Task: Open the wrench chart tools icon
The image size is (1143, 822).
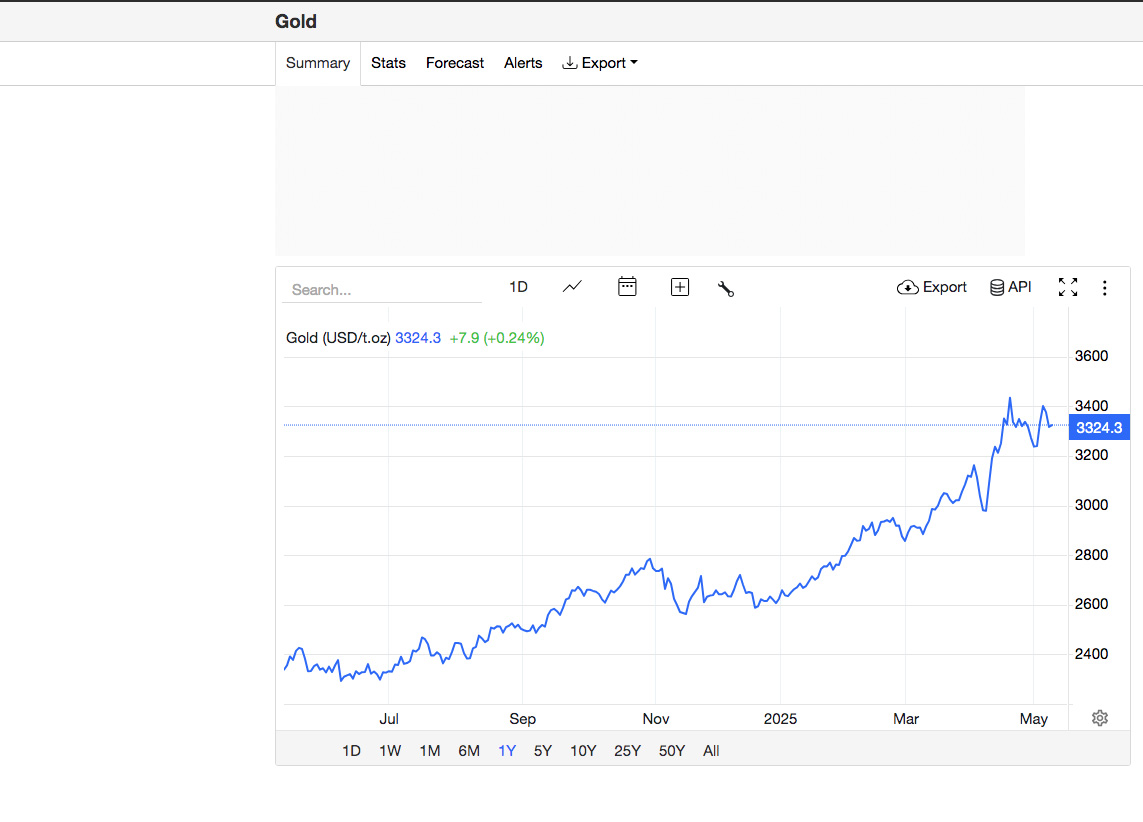Action: [726, 288]
